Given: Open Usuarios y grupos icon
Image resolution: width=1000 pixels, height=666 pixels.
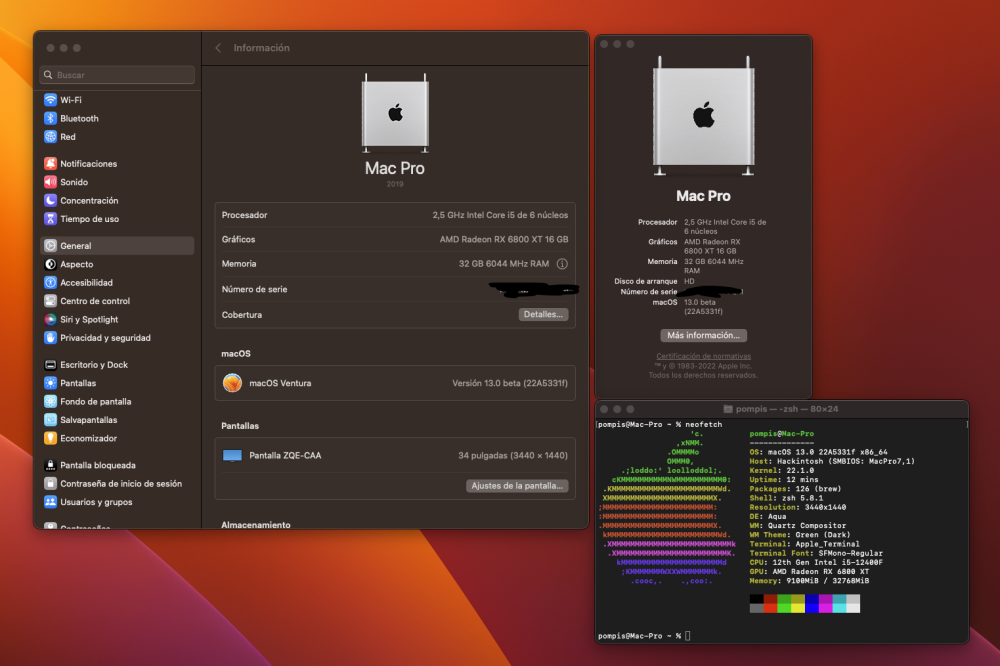Looking at the screenshot, I should click(50, 503).
